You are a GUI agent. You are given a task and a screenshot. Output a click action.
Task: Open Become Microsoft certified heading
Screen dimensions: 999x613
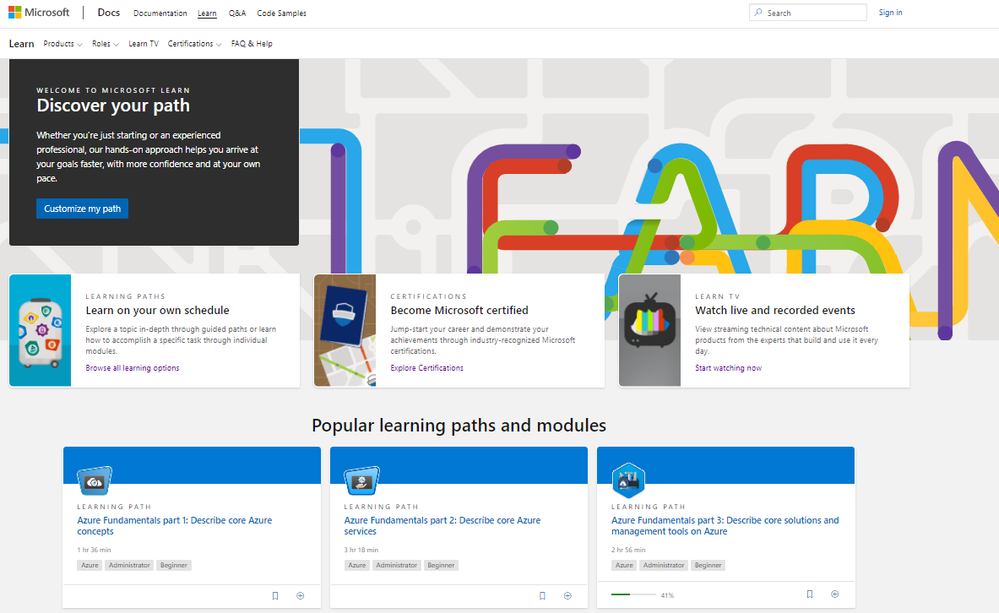pos(459,310)
